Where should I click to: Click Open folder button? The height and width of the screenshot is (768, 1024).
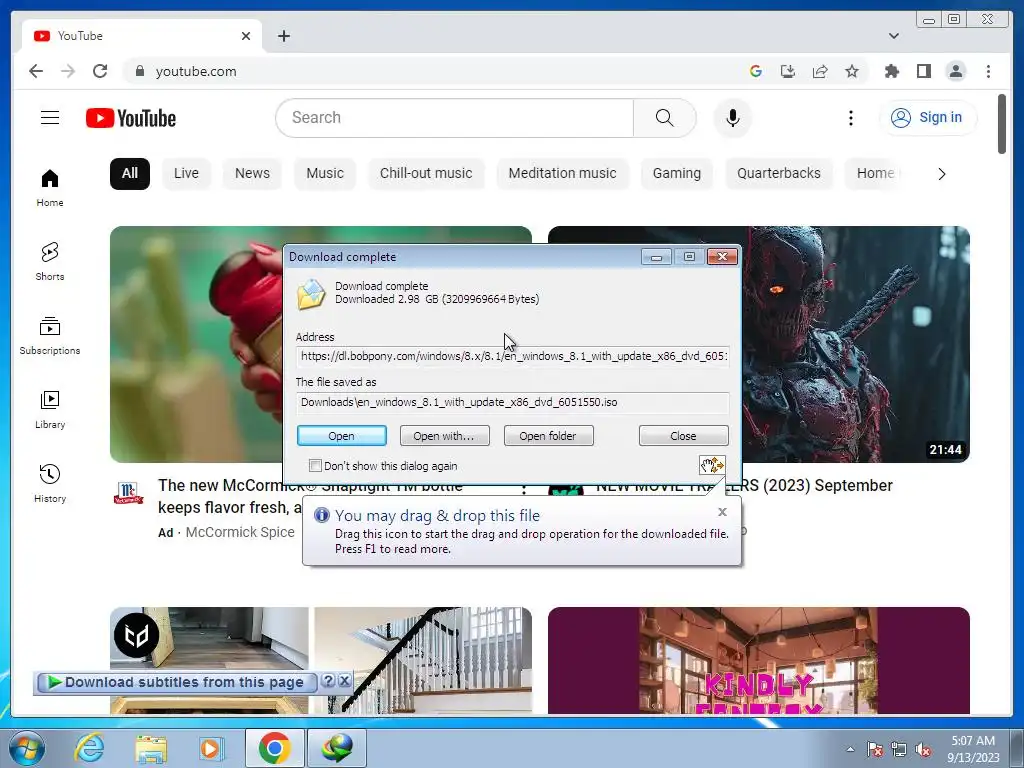[548, 436]
